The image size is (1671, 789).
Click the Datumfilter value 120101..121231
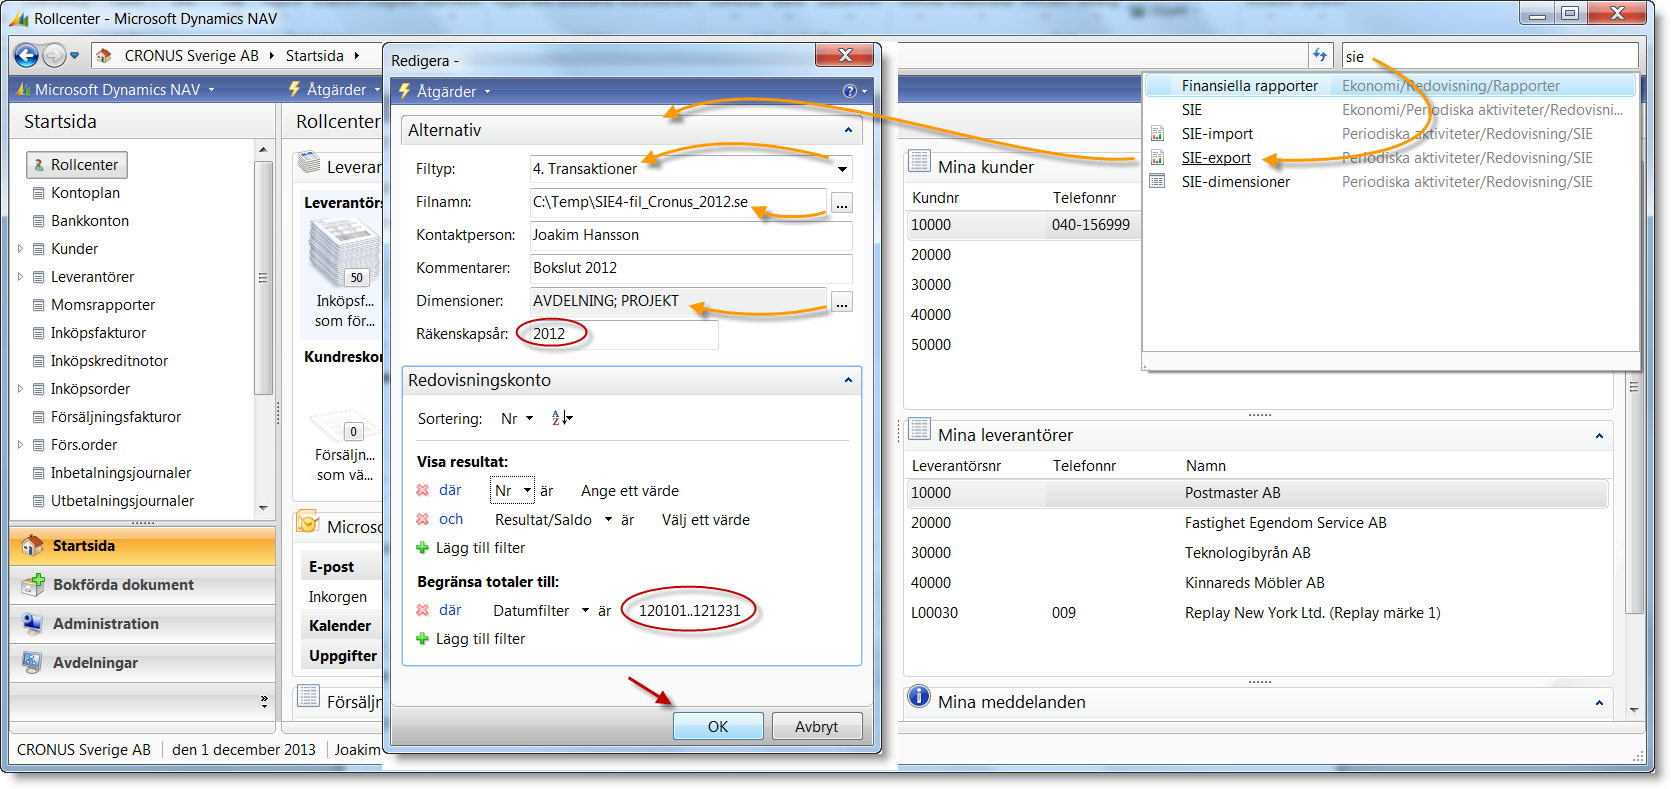point(689,611)
